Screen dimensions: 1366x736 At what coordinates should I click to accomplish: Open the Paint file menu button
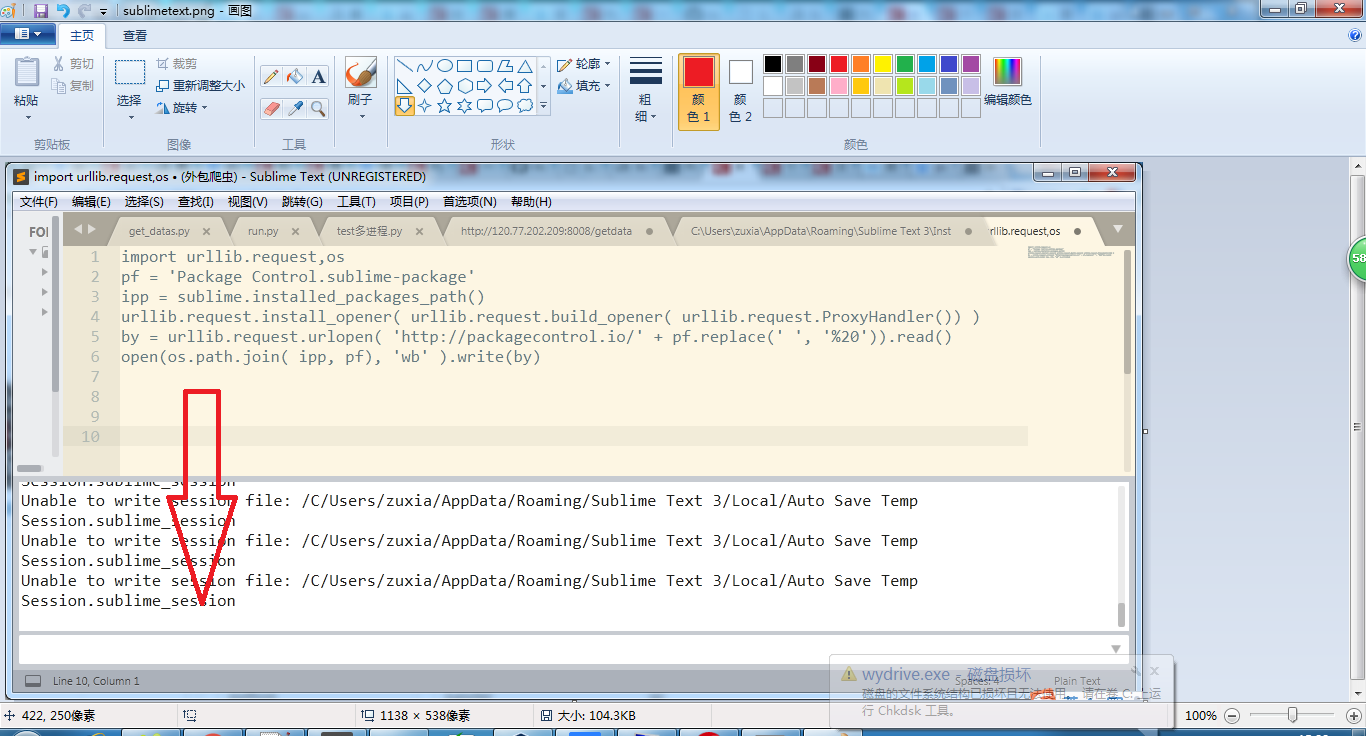[28, 35]
